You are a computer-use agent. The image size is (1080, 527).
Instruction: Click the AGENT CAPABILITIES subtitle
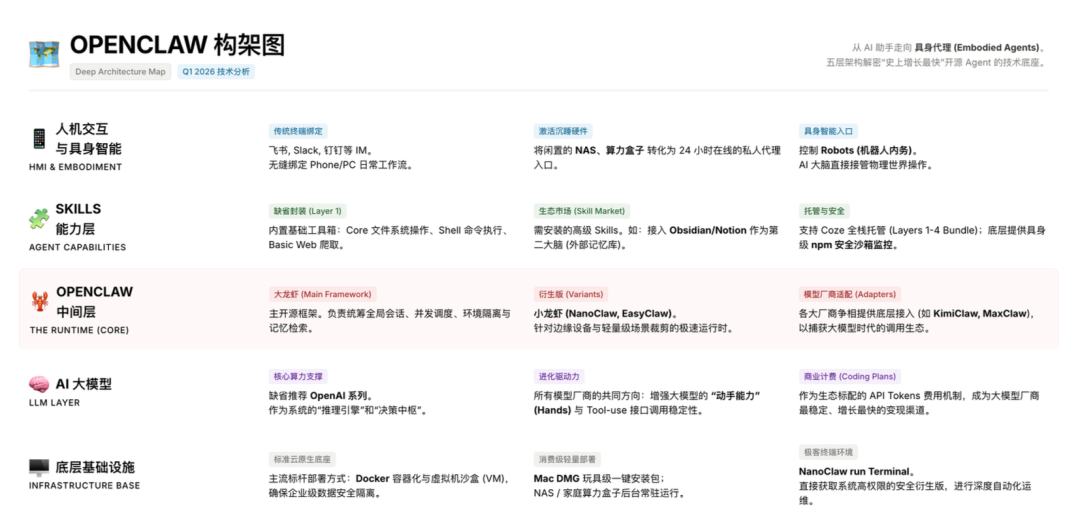77,247
